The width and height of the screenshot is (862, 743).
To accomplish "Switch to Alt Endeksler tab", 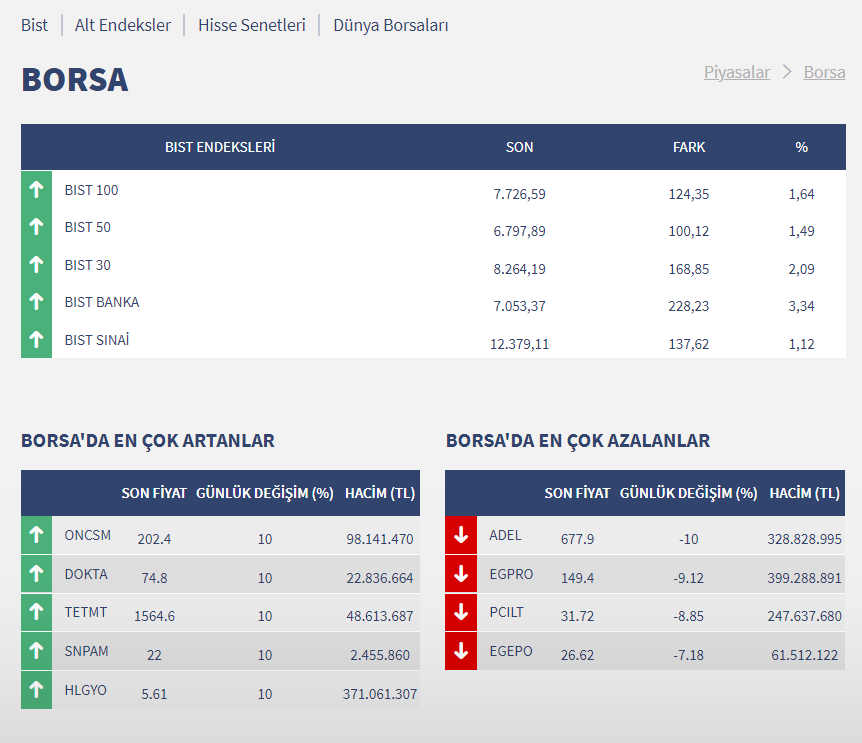I will tap(123, 25).
